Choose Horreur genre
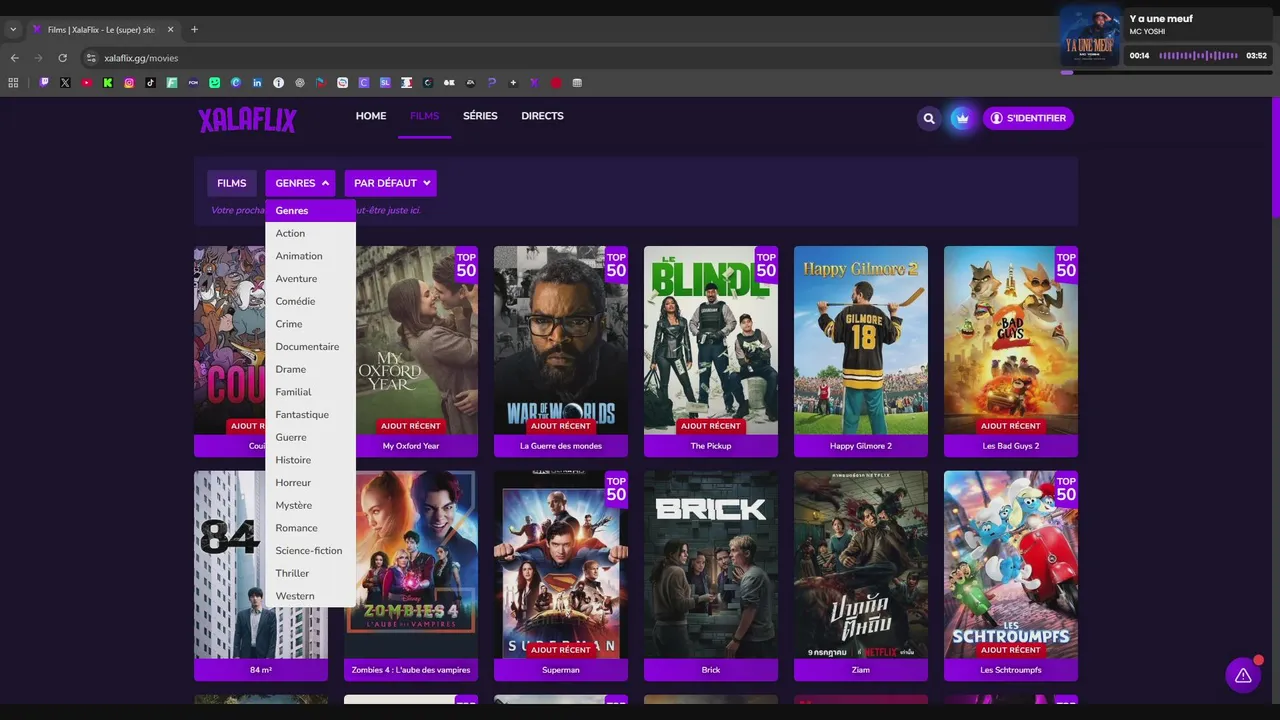 pyautogui.click(x=310, y=483)
